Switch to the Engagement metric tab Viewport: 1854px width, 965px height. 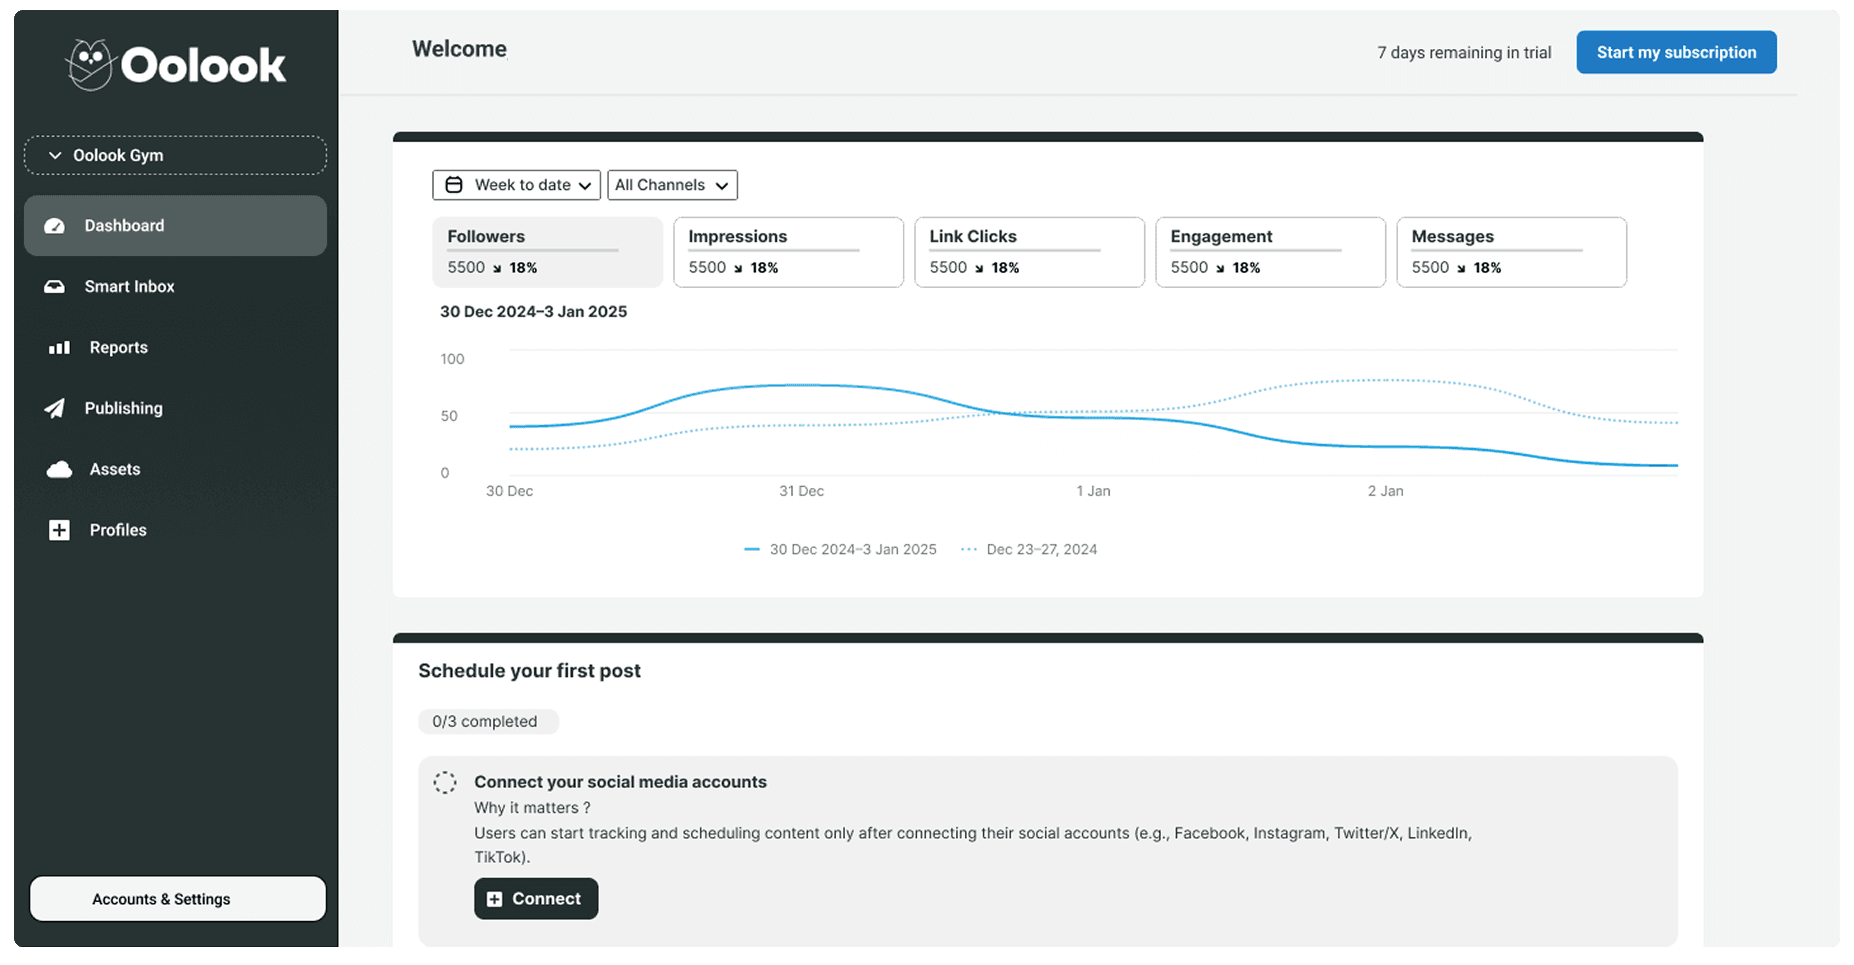coord(1270,252)
